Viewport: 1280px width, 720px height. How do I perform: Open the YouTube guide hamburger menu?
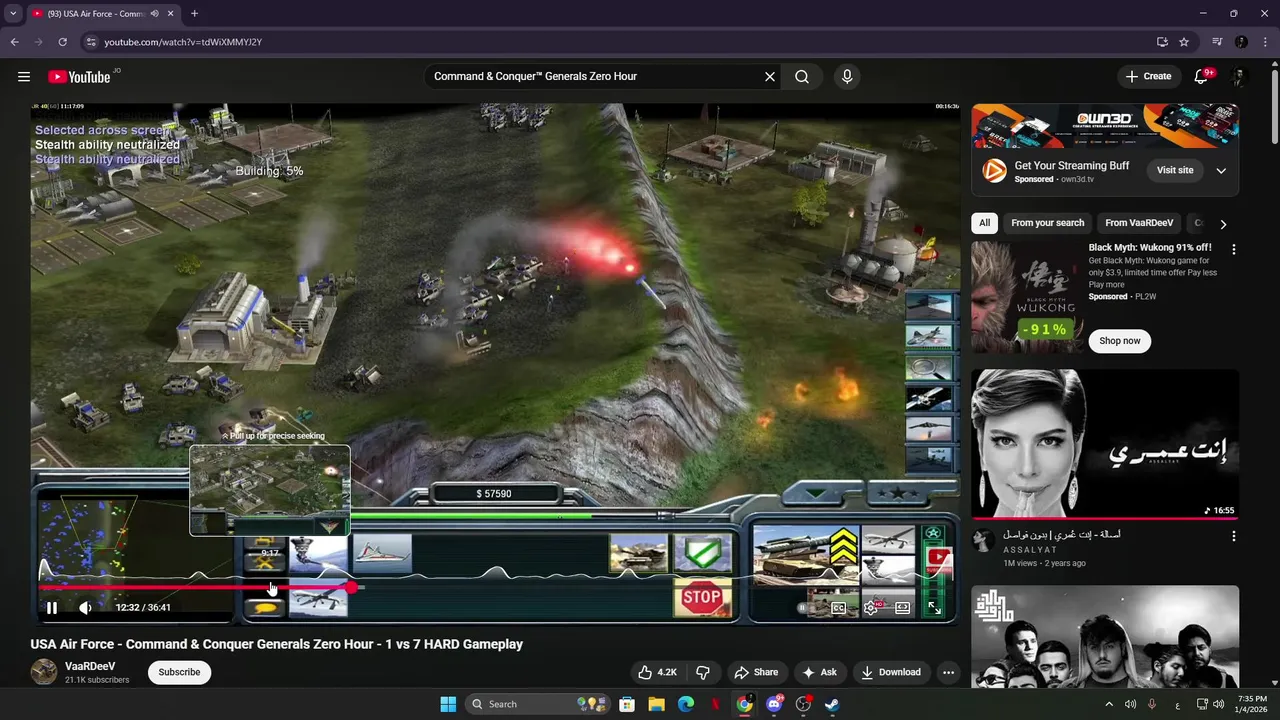point(24,76)
